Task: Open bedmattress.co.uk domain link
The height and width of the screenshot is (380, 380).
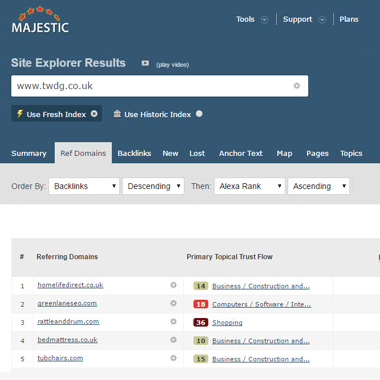Action: pyautogui.click(x=67, y=340)
